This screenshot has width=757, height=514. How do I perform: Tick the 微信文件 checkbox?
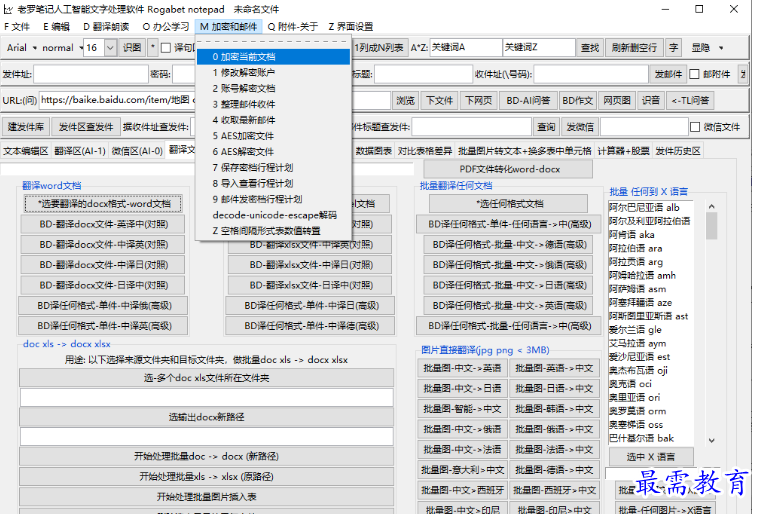(695, 127)
